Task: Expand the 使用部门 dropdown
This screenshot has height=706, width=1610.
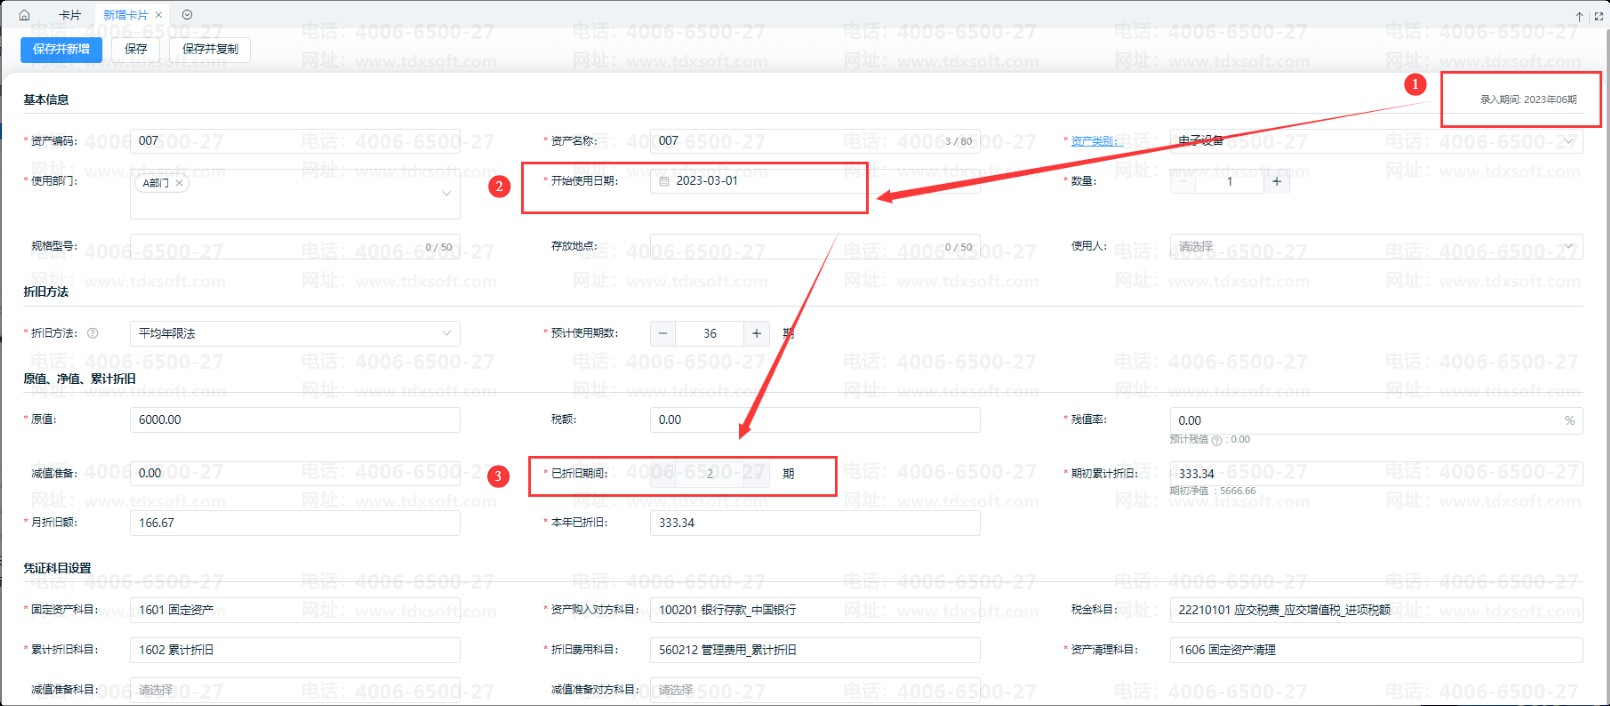Action: 446,194
